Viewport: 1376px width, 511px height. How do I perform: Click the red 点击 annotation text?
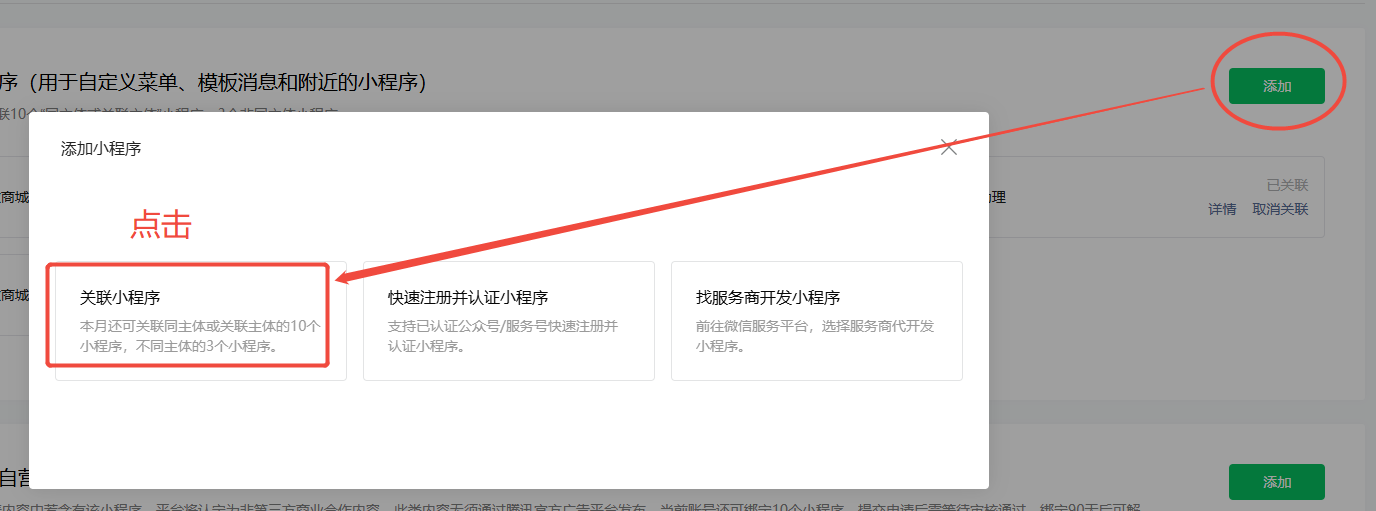pos(160,226)
